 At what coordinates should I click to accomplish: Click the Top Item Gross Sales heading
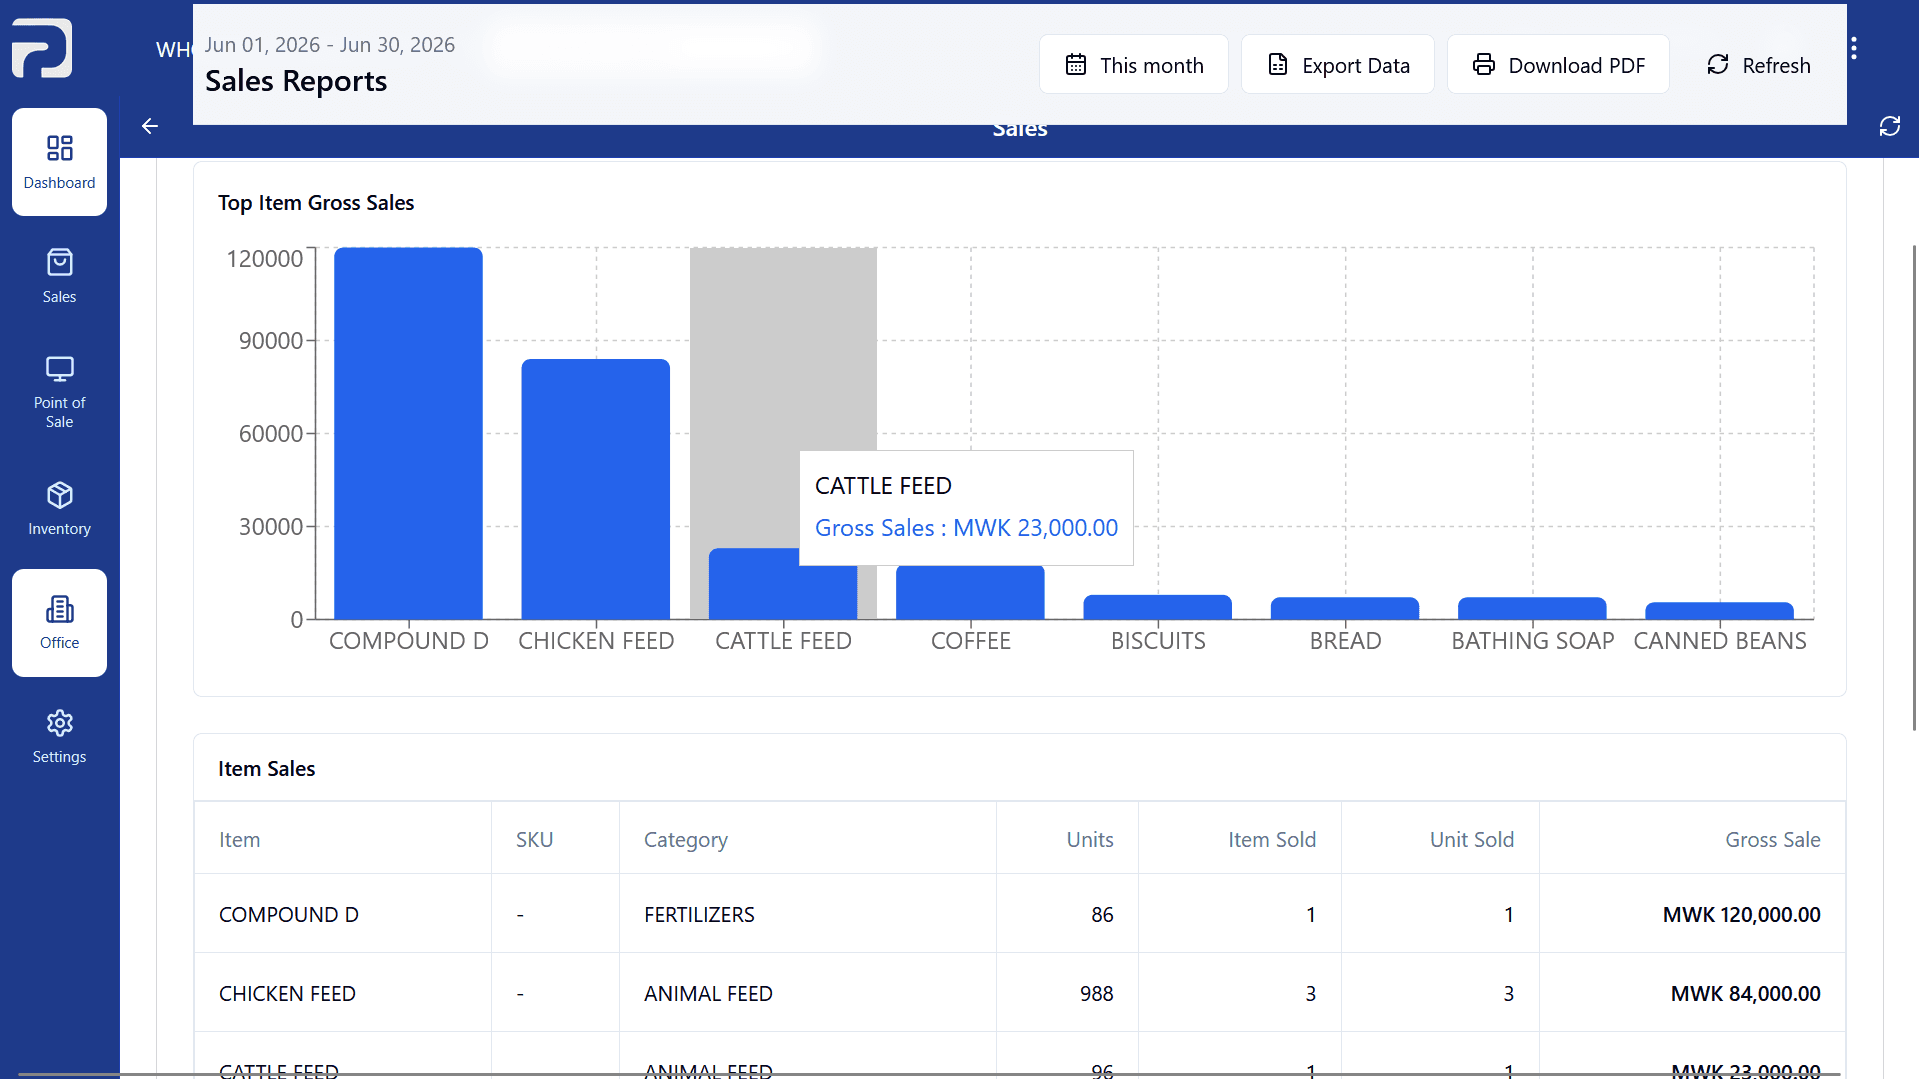tap(316, 202)
